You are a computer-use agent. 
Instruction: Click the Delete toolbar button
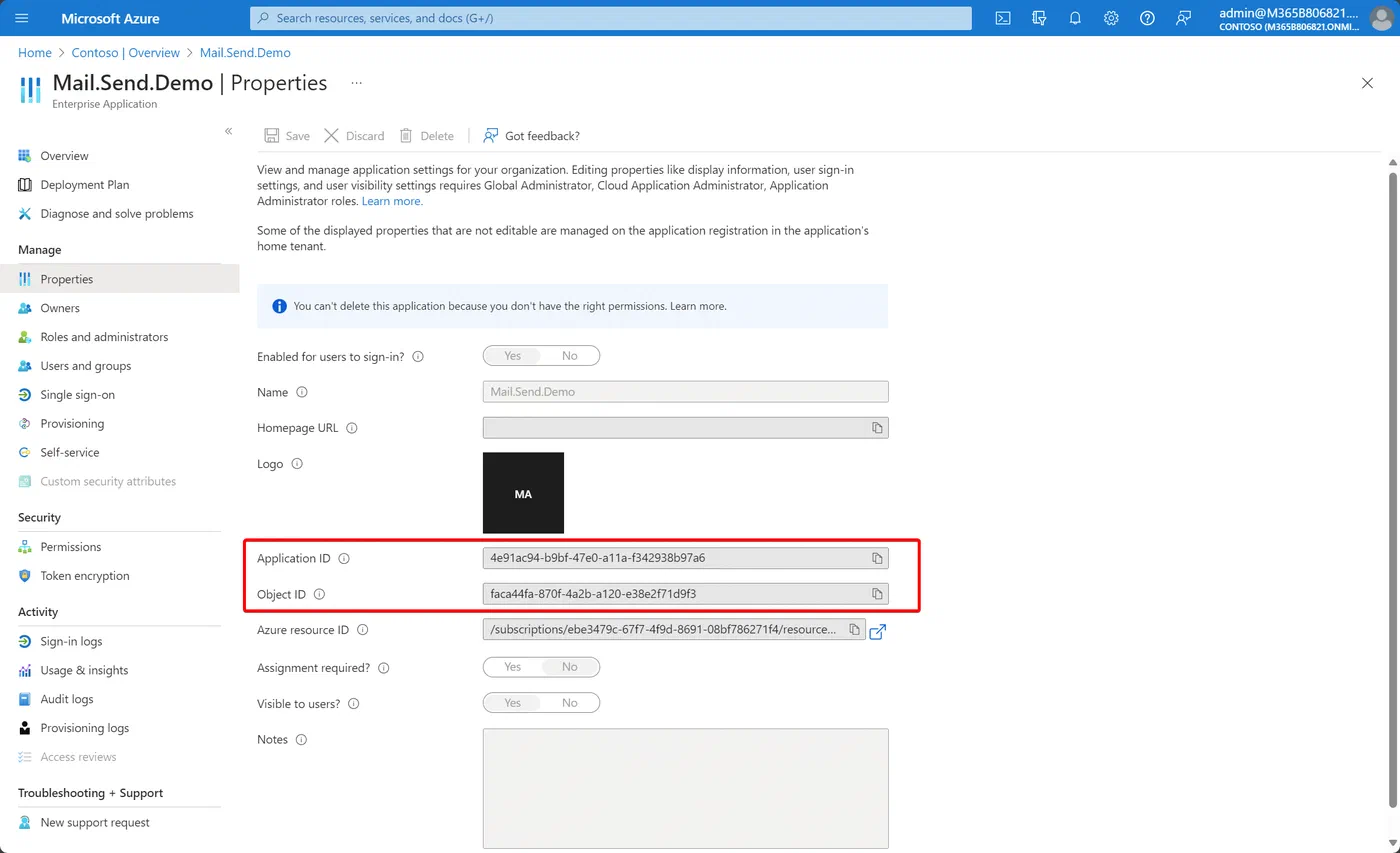pos(427,136)
